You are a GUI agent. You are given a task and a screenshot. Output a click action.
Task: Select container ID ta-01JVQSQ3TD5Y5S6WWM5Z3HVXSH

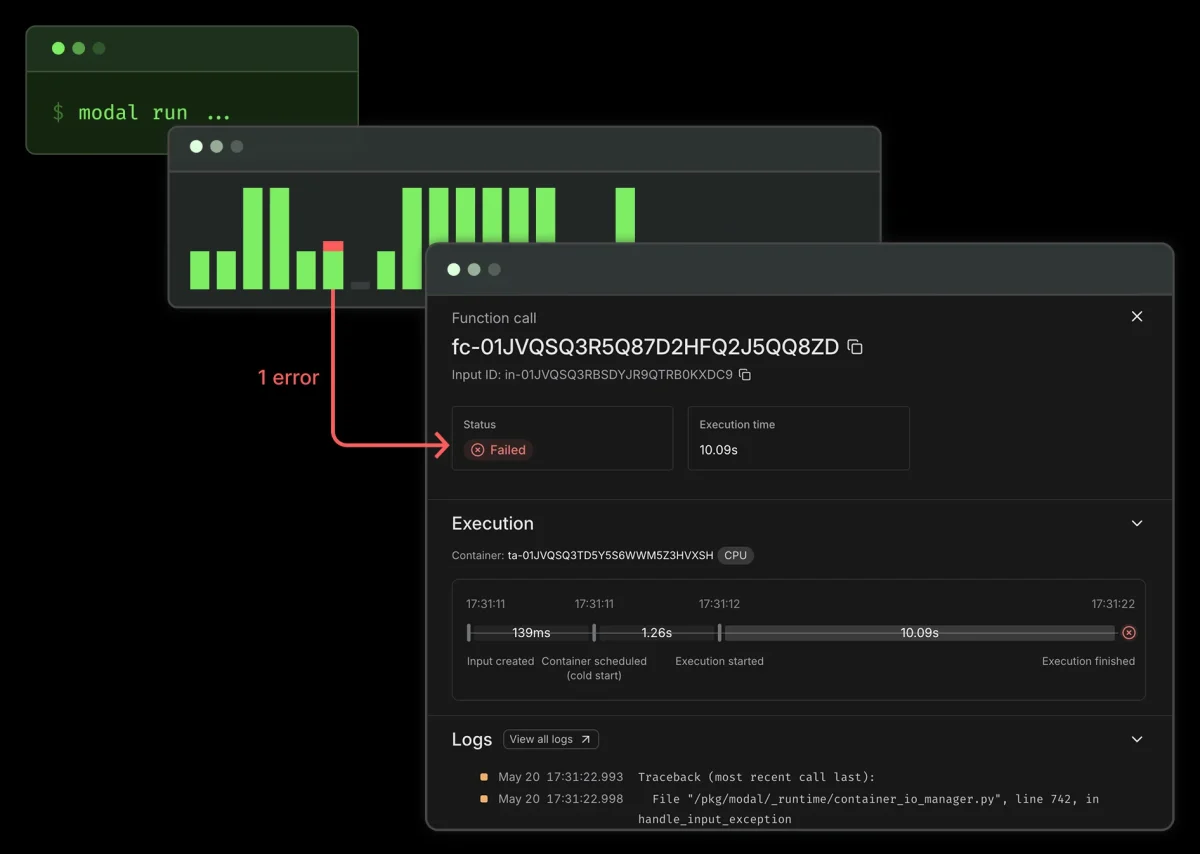610,555
